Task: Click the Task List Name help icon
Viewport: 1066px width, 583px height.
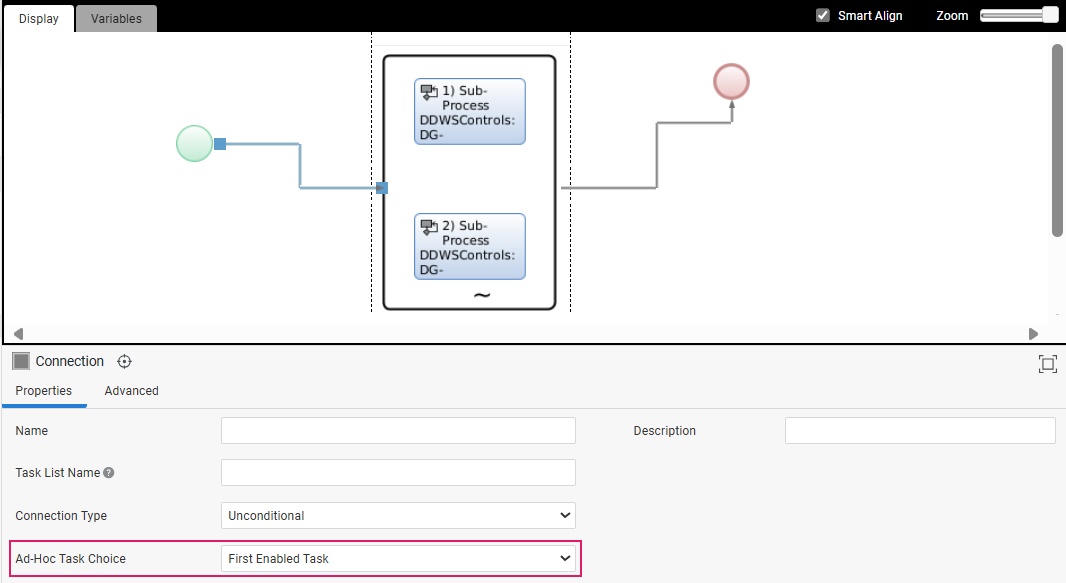Action: (109, 473)
